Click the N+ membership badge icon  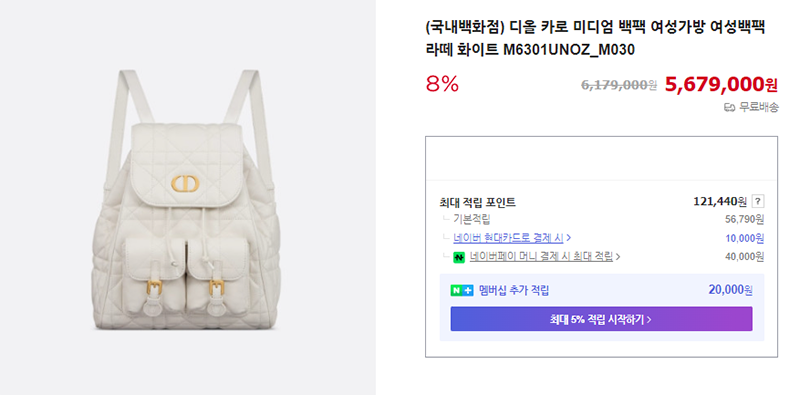pyautogui.click(x=462, y=291)
